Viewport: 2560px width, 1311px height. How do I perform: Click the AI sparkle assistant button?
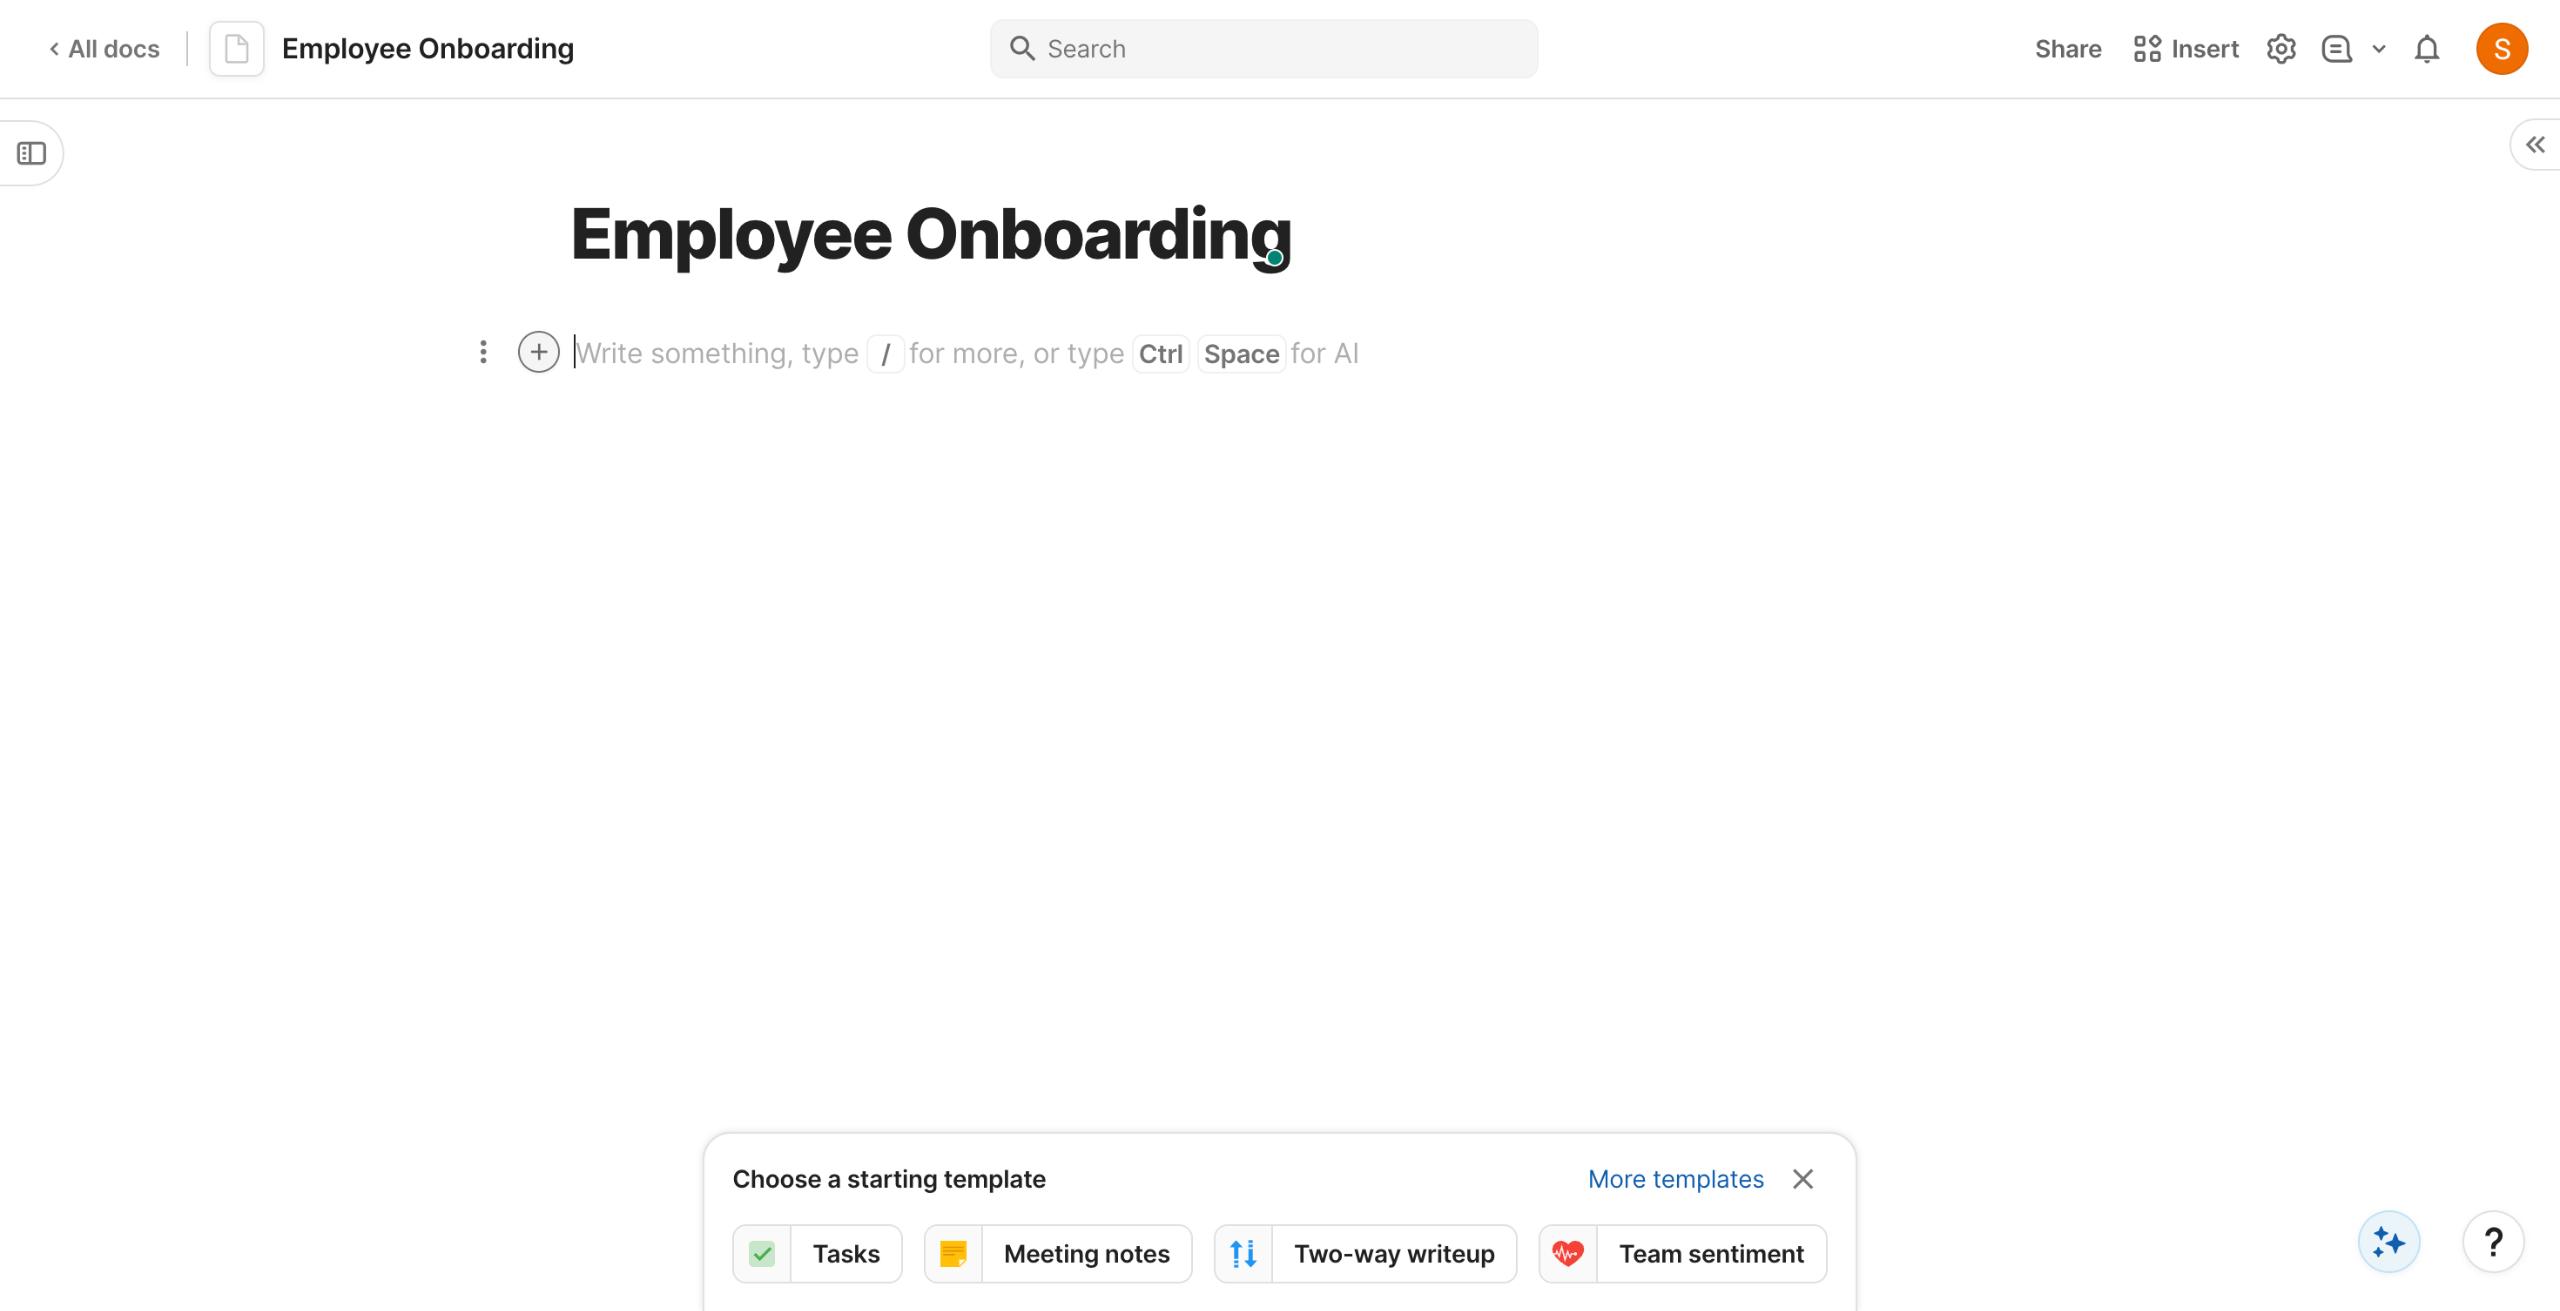[x=2388, y=1242]
